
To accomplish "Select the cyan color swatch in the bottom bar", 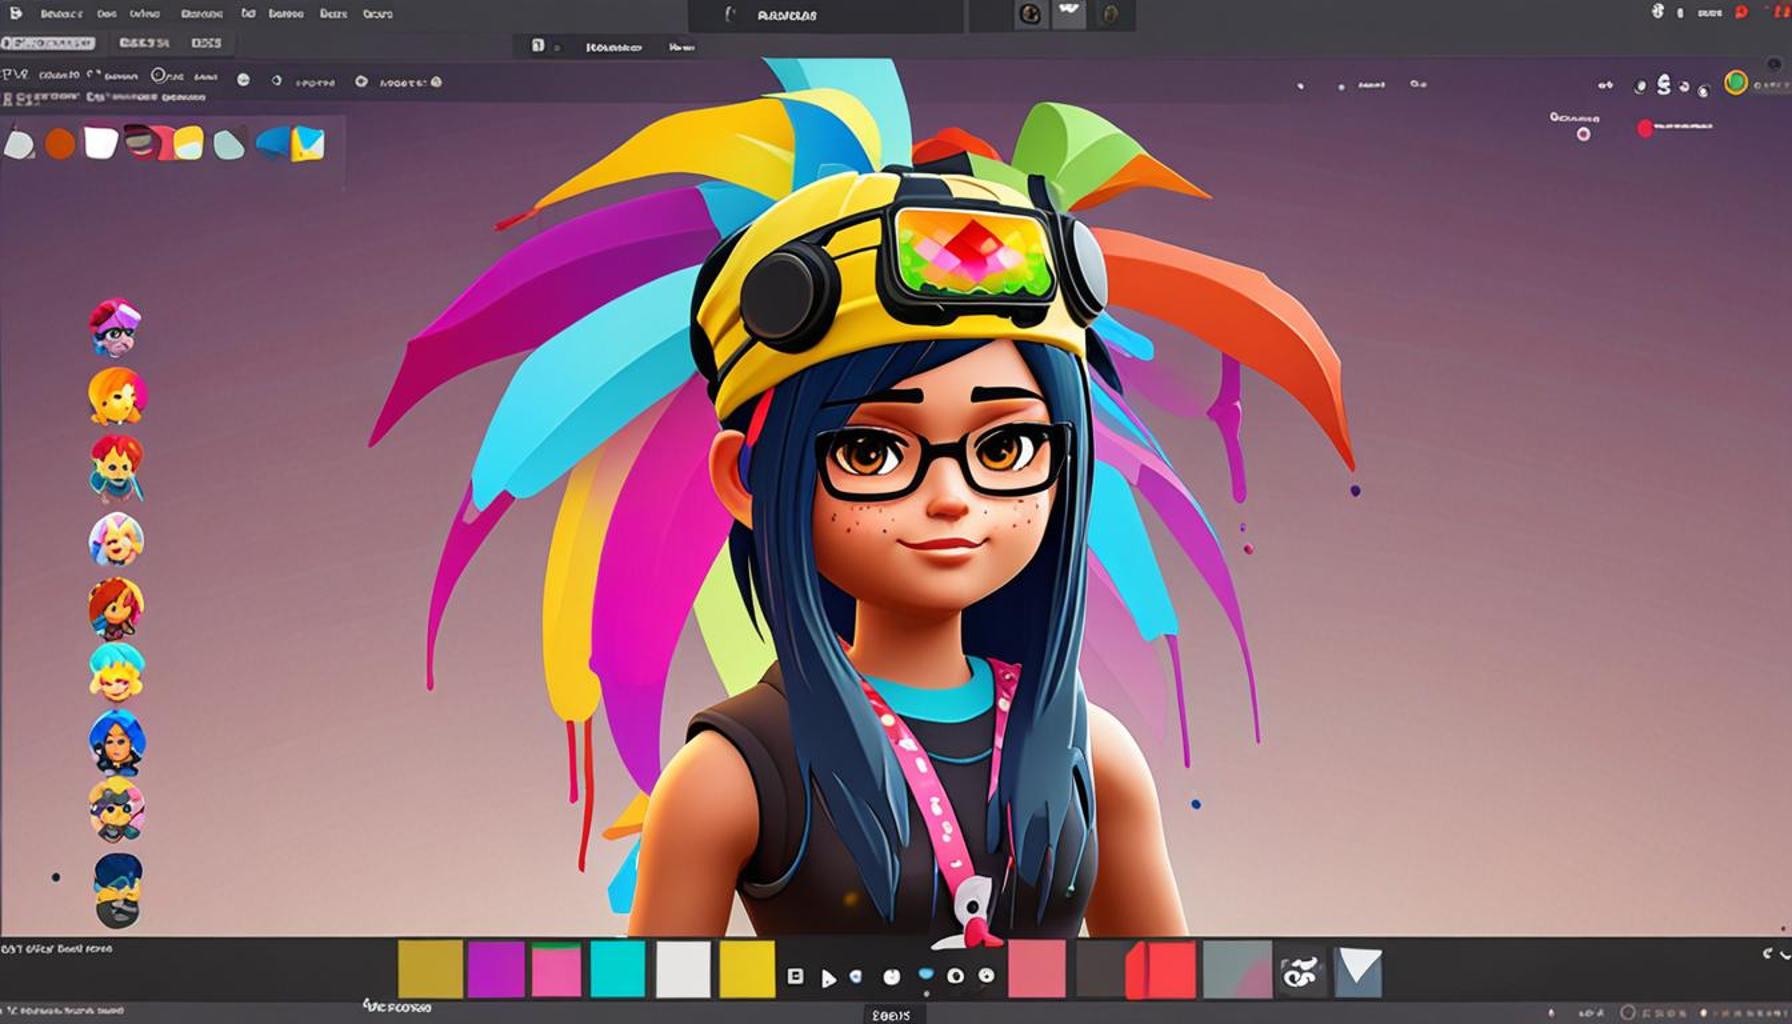I will coord(617,969).
